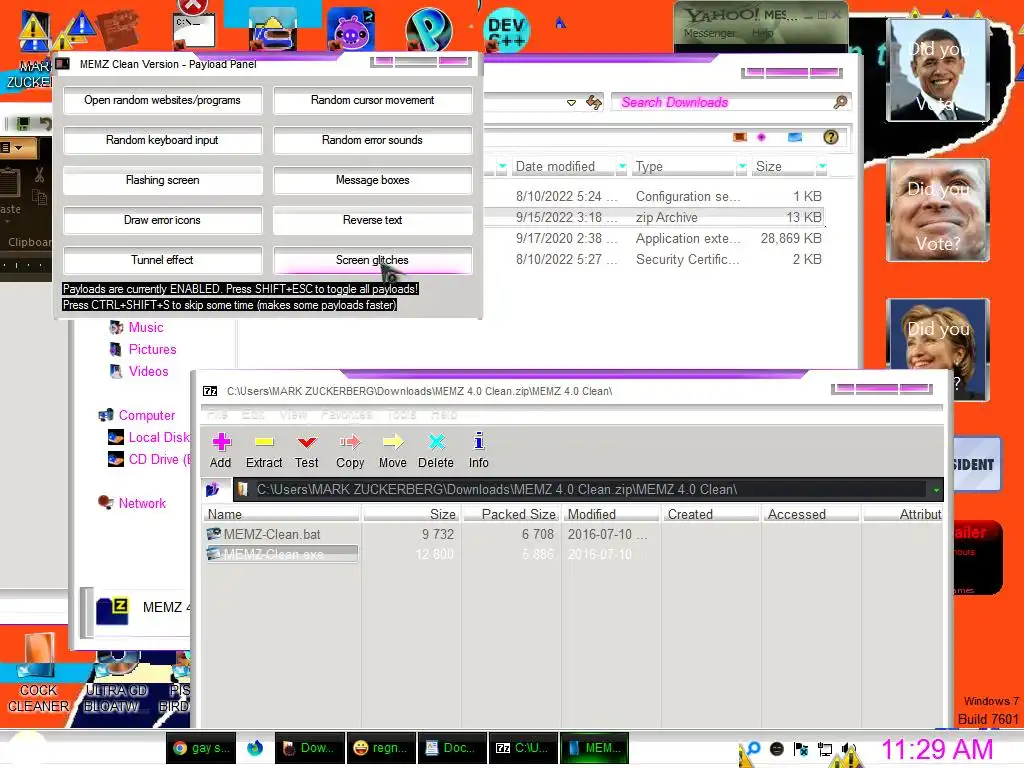Sort 7-Zip list by Modified column
Viewport: 1024px width, 768px height.
tap(609, 514)
